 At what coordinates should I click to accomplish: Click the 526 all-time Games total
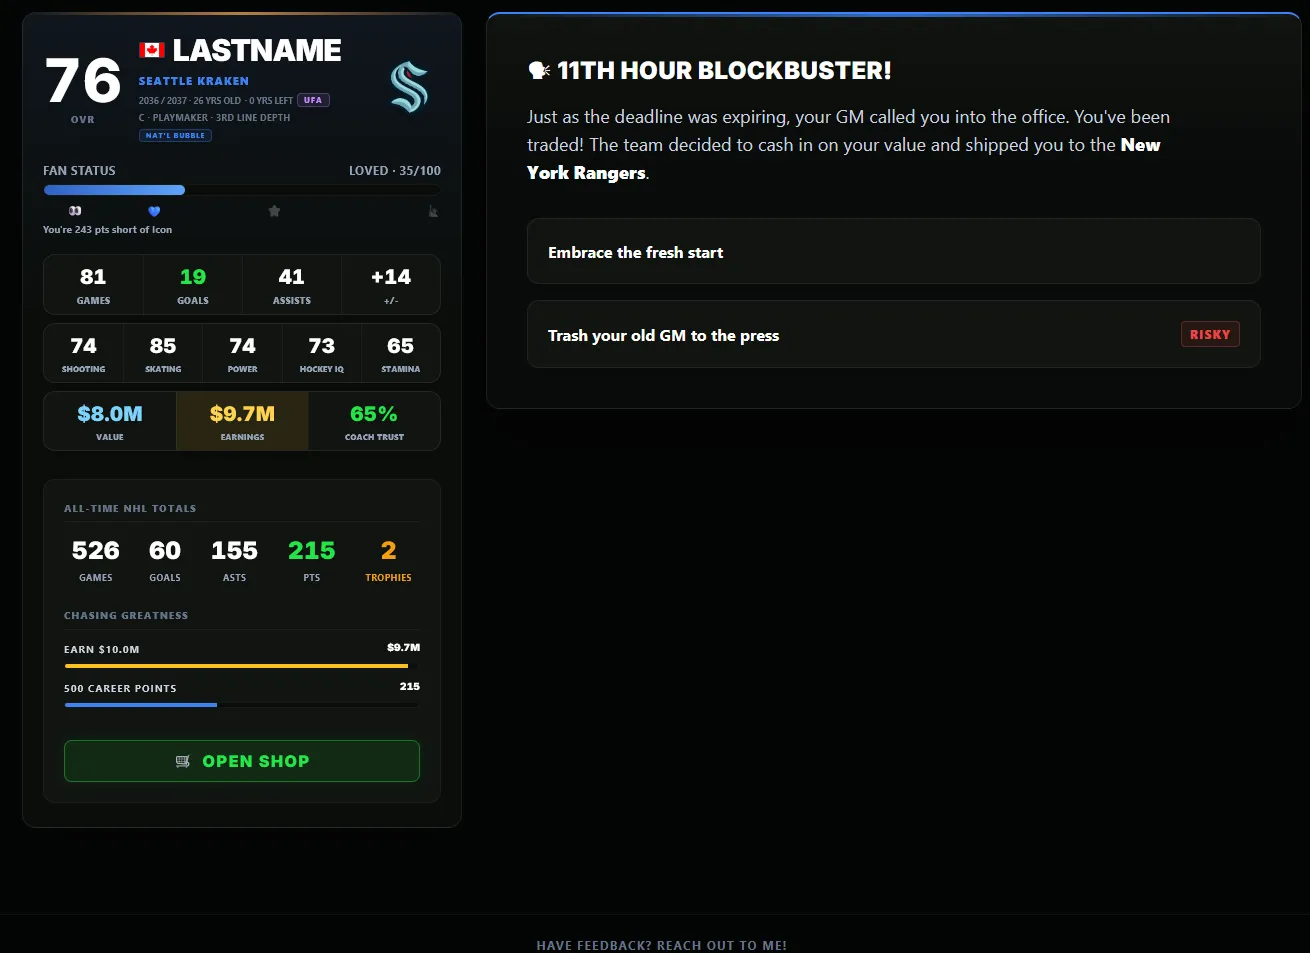[95, 560]
